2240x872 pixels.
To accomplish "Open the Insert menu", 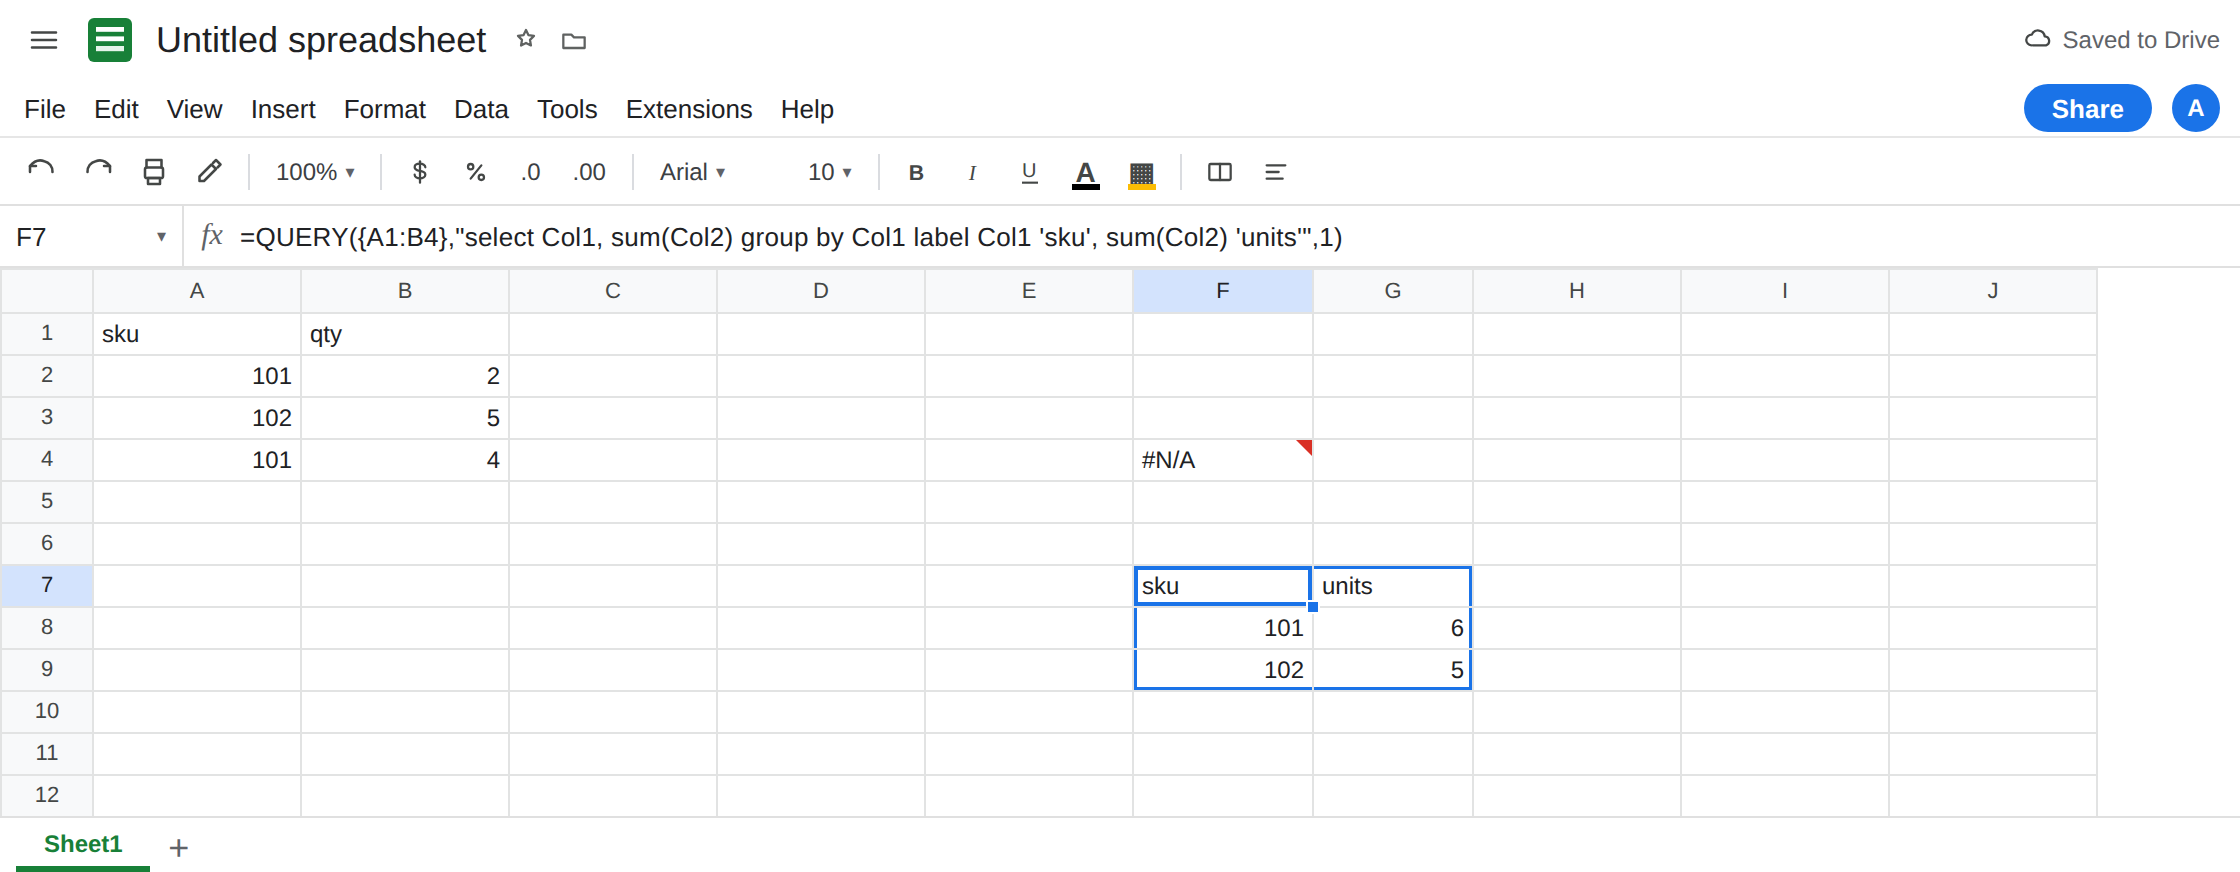I will tap(283, 109).
